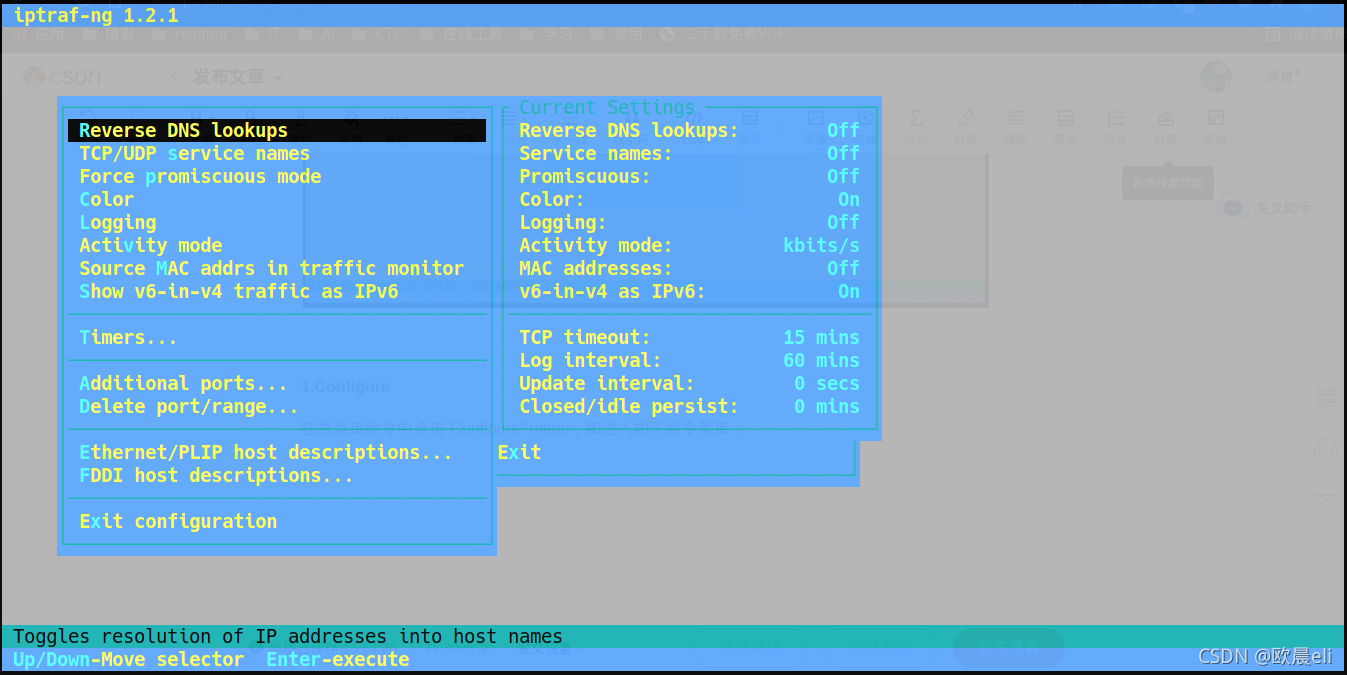Click the iptraf-ng 1.2.1 title text
Screen dimensions: 1347x675
pos(96,15)
